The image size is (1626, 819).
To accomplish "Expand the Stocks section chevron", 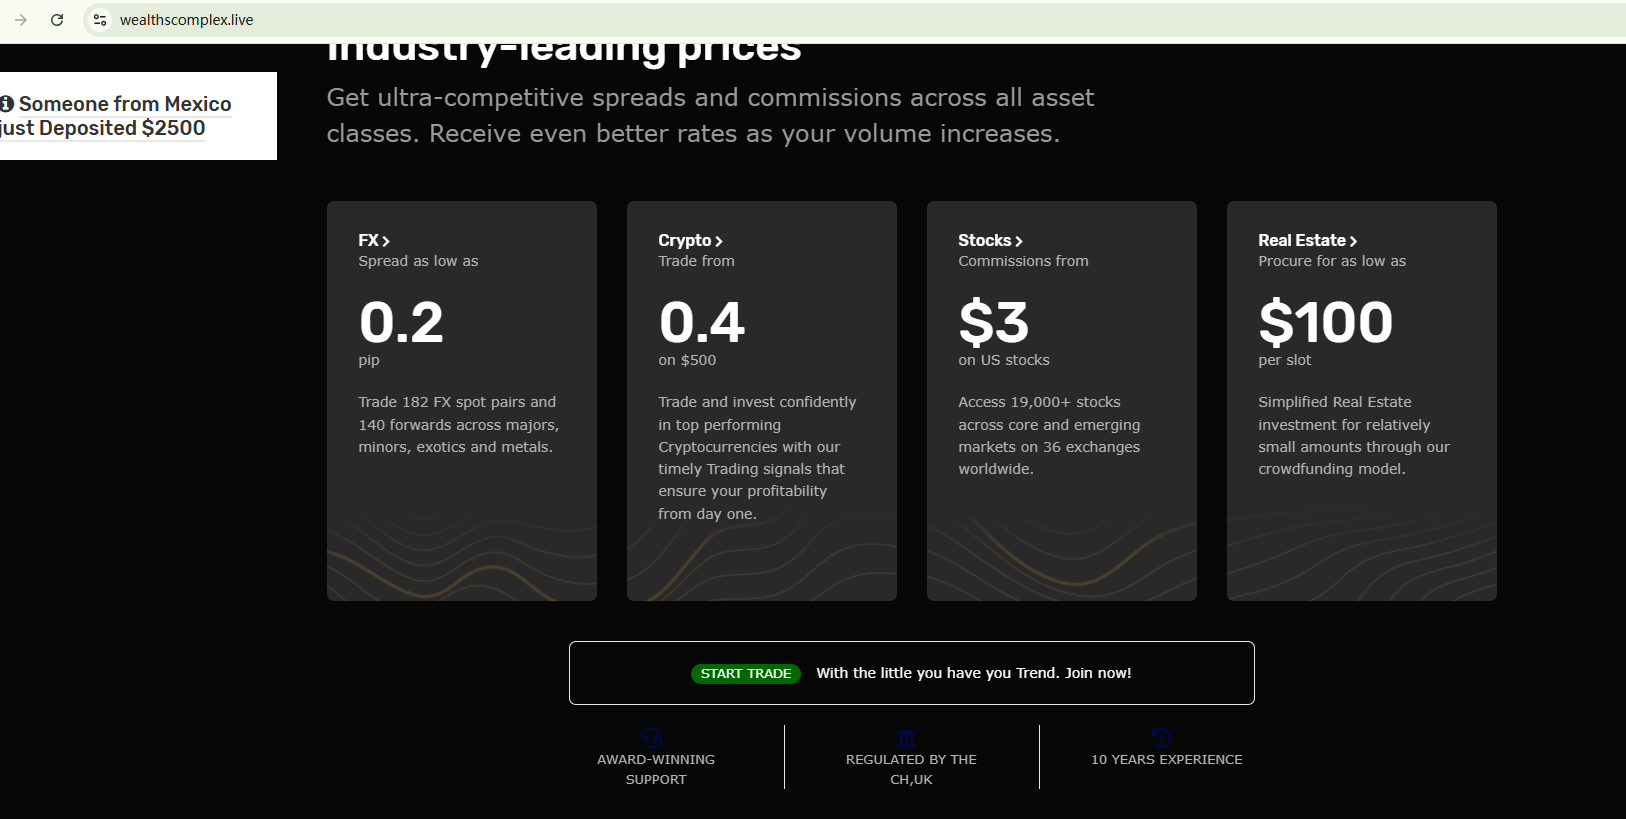I will coord(1019,241).
